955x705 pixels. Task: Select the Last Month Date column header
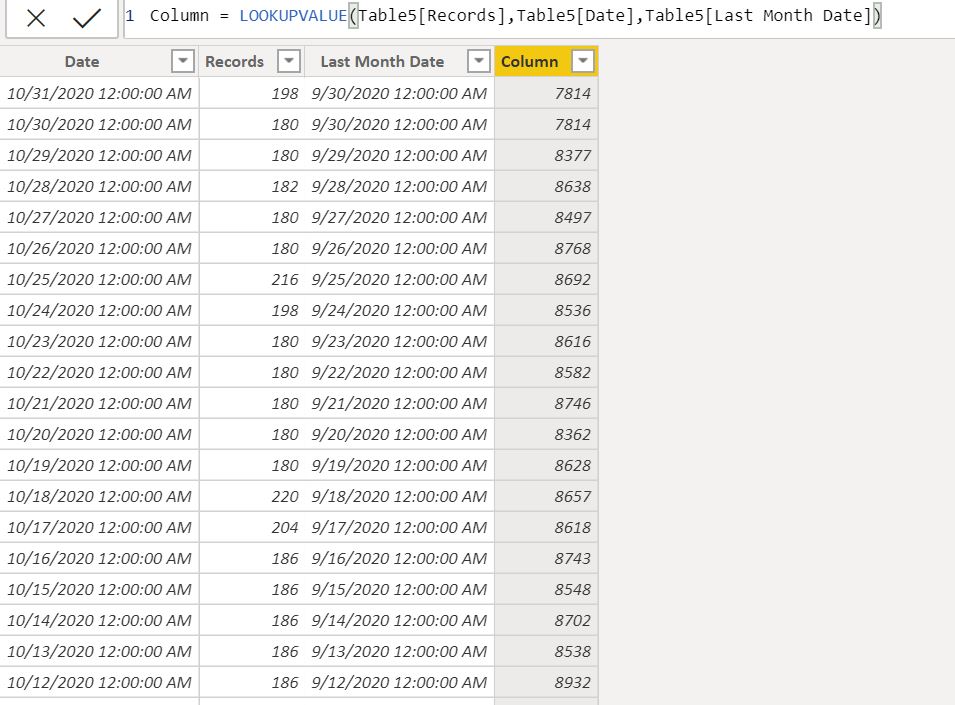382,61
